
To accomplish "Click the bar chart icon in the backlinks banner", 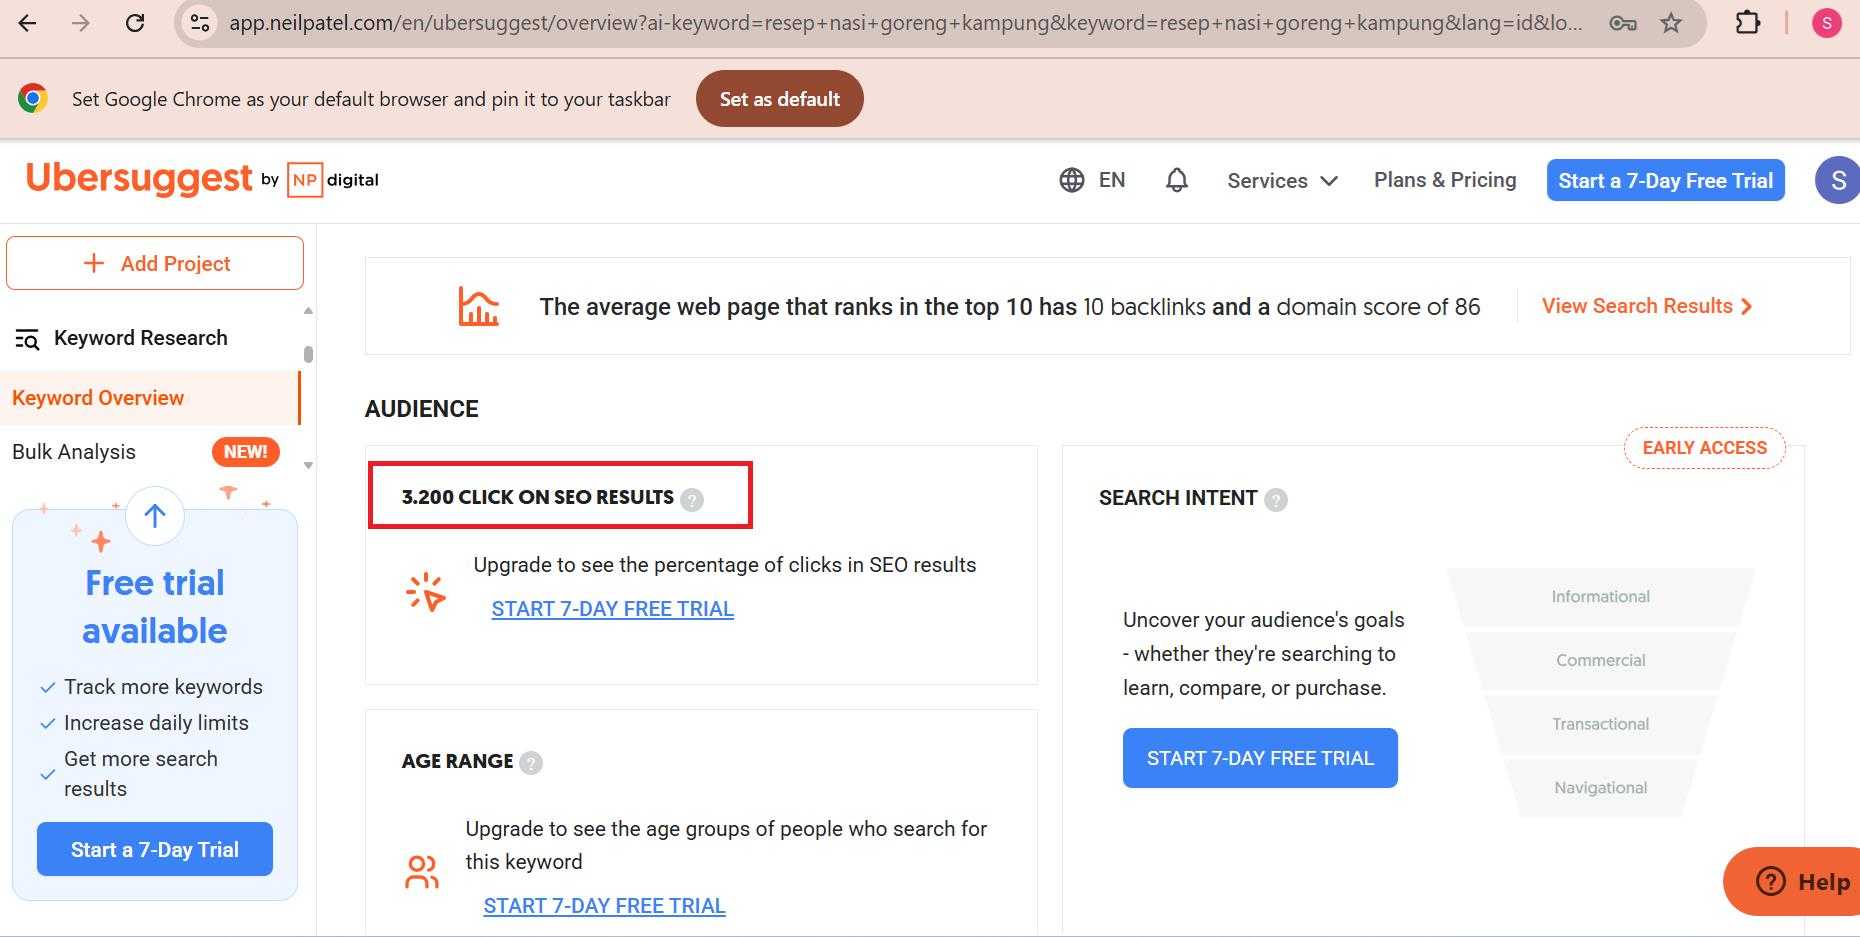I will [478, 306].
